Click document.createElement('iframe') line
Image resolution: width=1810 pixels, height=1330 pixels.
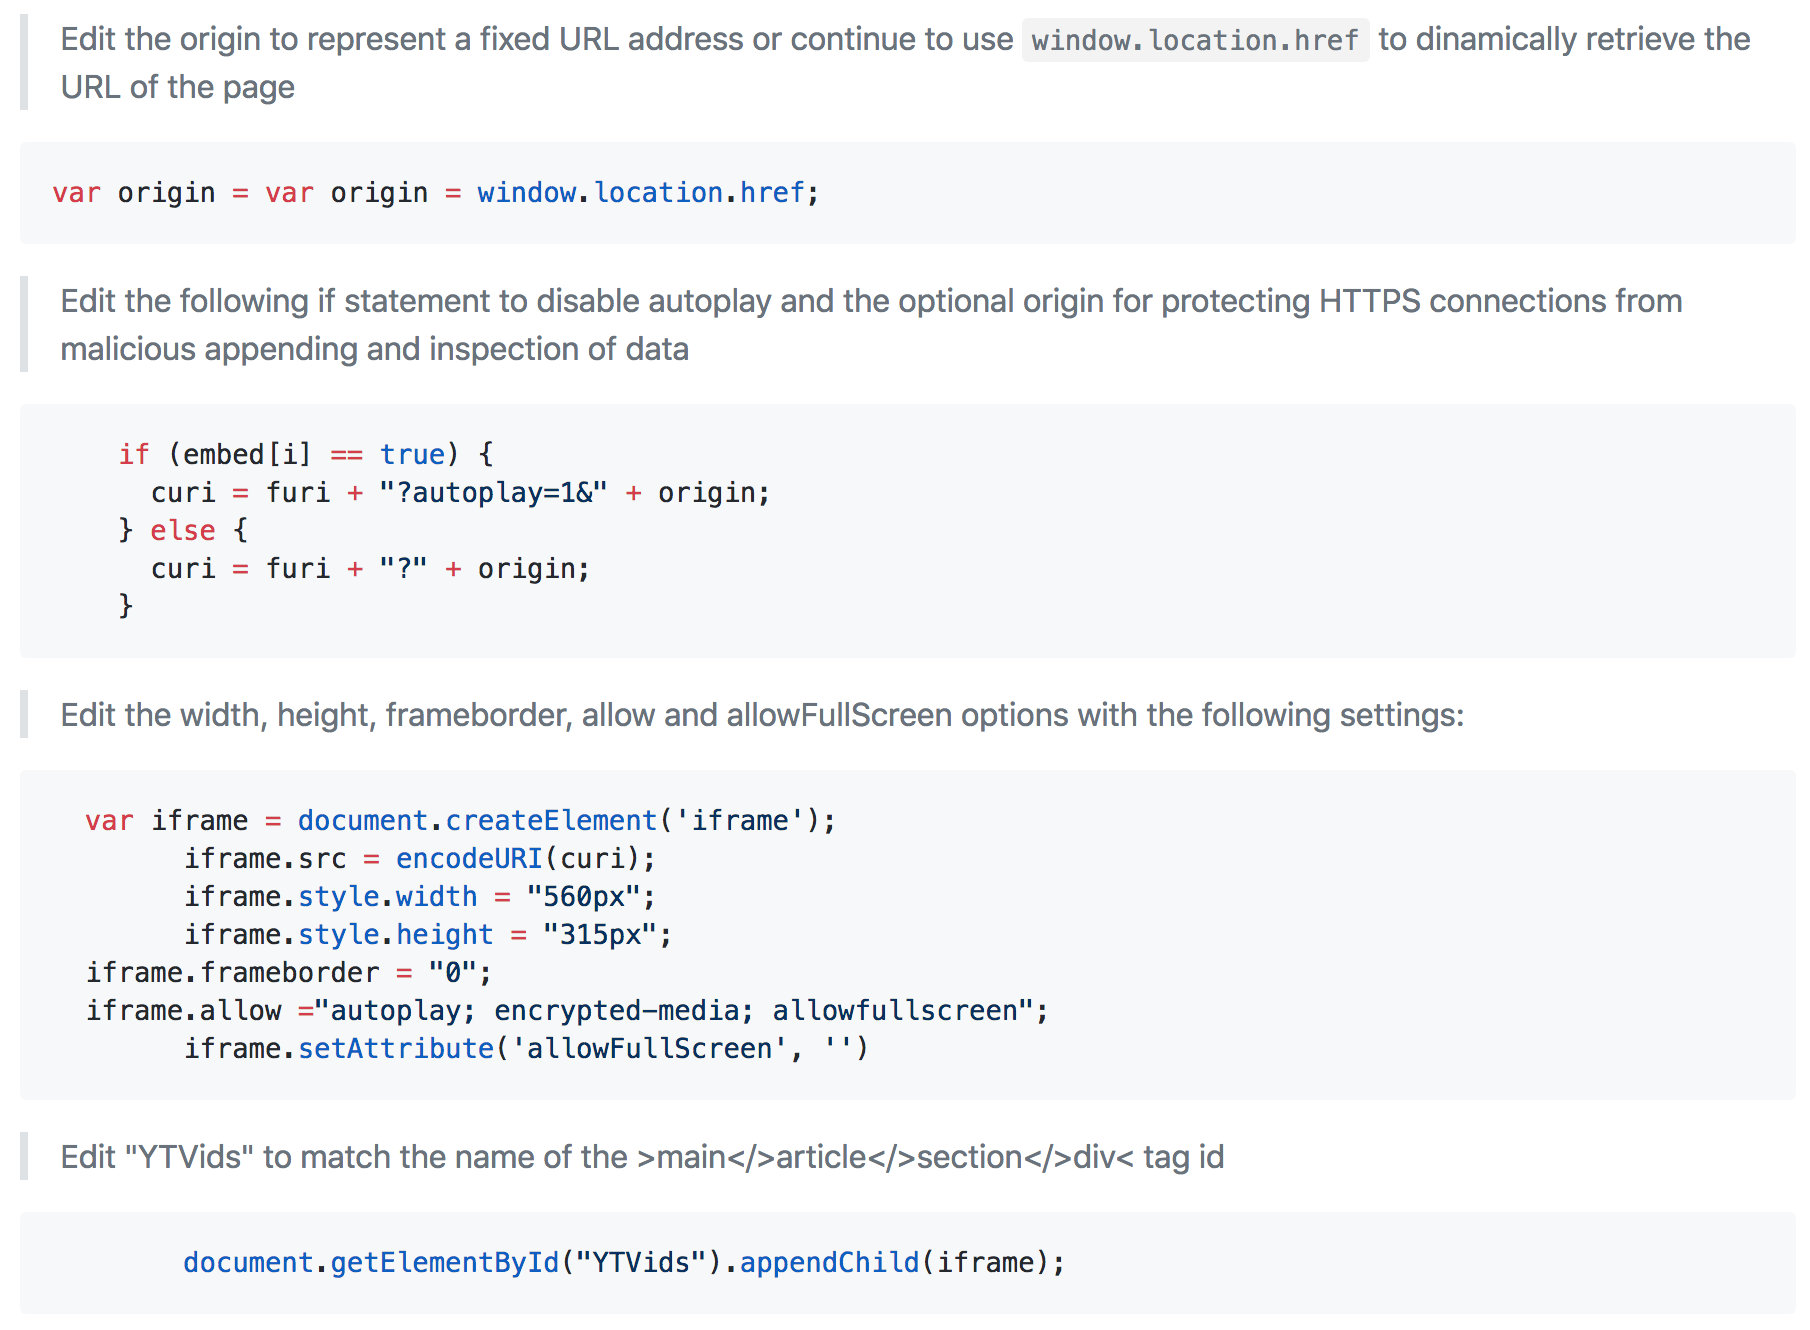point(460,821)
